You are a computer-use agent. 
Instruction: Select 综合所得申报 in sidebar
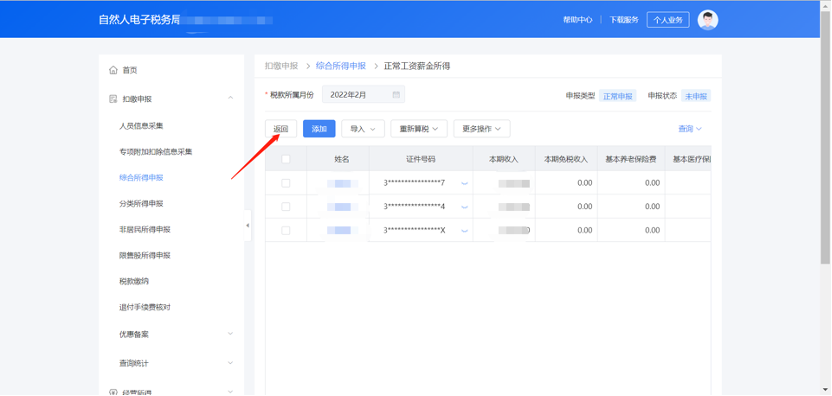pyautogui.click(x=141, y=178)
